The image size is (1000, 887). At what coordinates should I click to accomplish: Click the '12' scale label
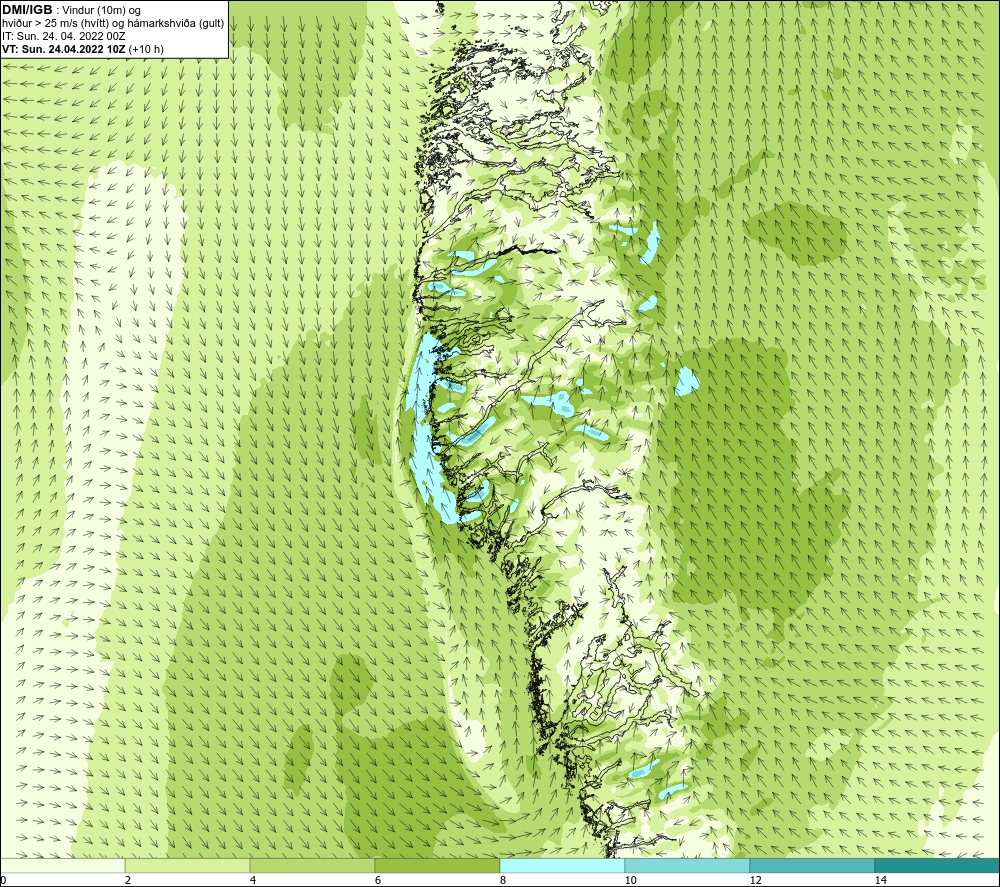point(756,881)
